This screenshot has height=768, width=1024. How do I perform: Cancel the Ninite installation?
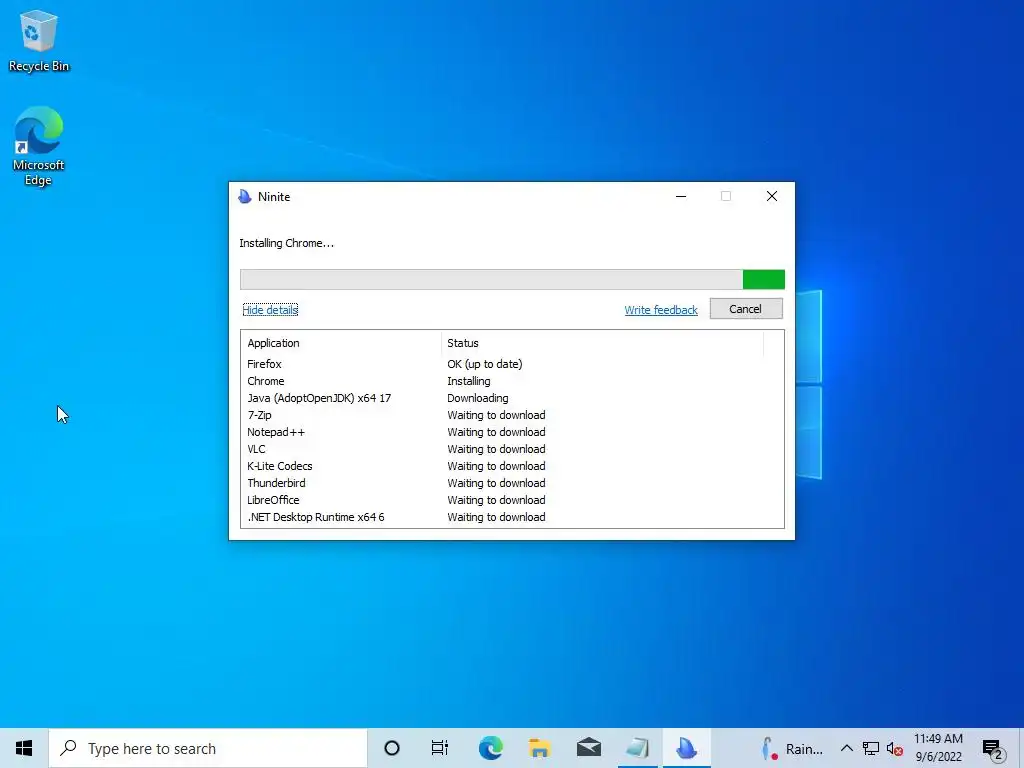[746, 309]
